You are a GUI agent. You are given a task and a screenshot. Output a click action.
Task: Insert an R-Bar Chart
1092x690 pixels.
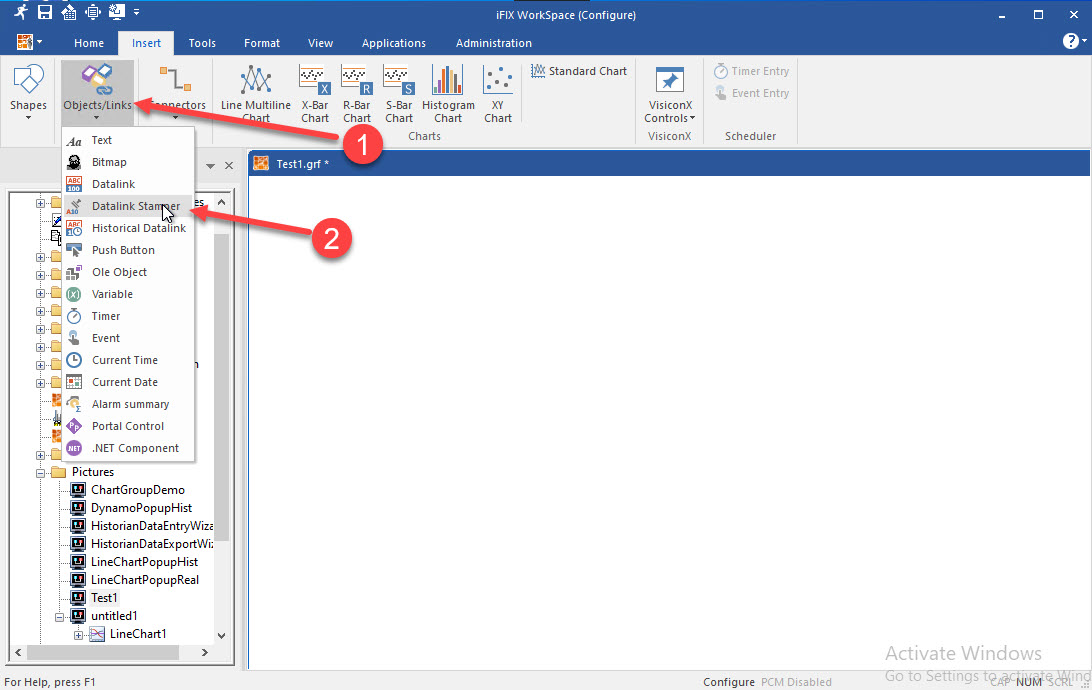[357, 93]
